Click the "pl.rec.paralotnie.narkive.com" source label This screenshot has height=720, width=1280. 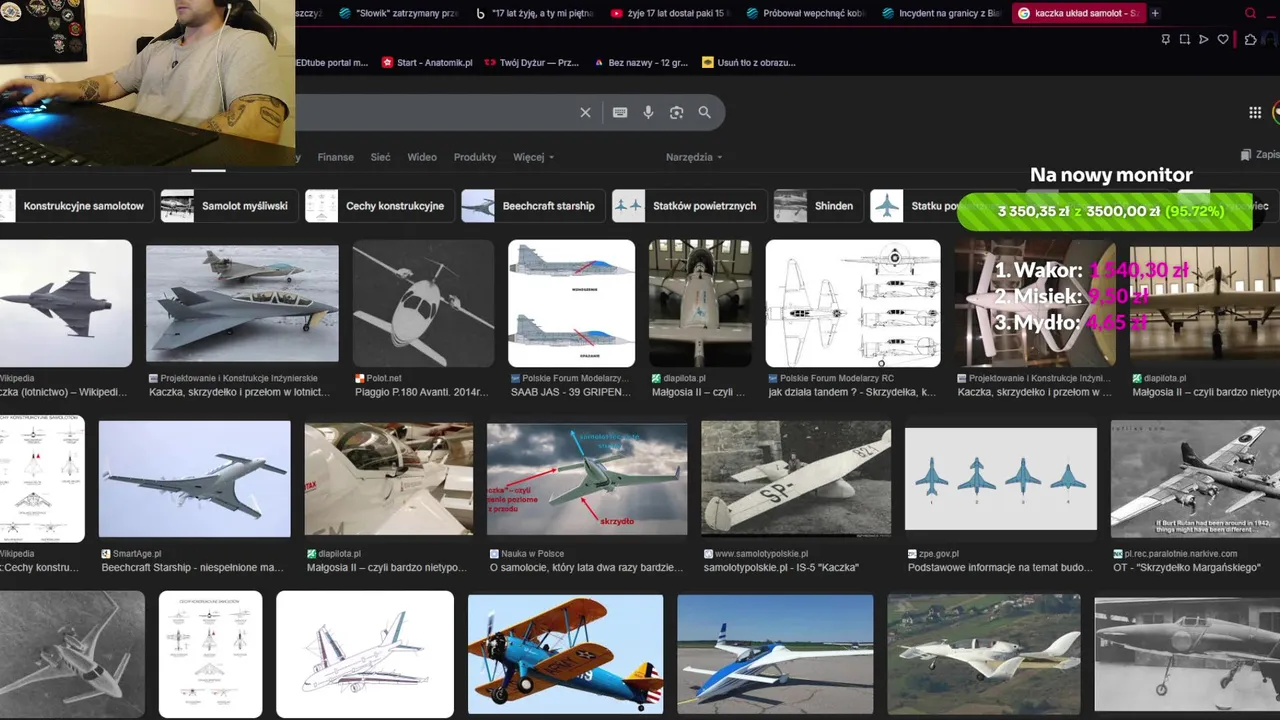tap(1181, 553)
